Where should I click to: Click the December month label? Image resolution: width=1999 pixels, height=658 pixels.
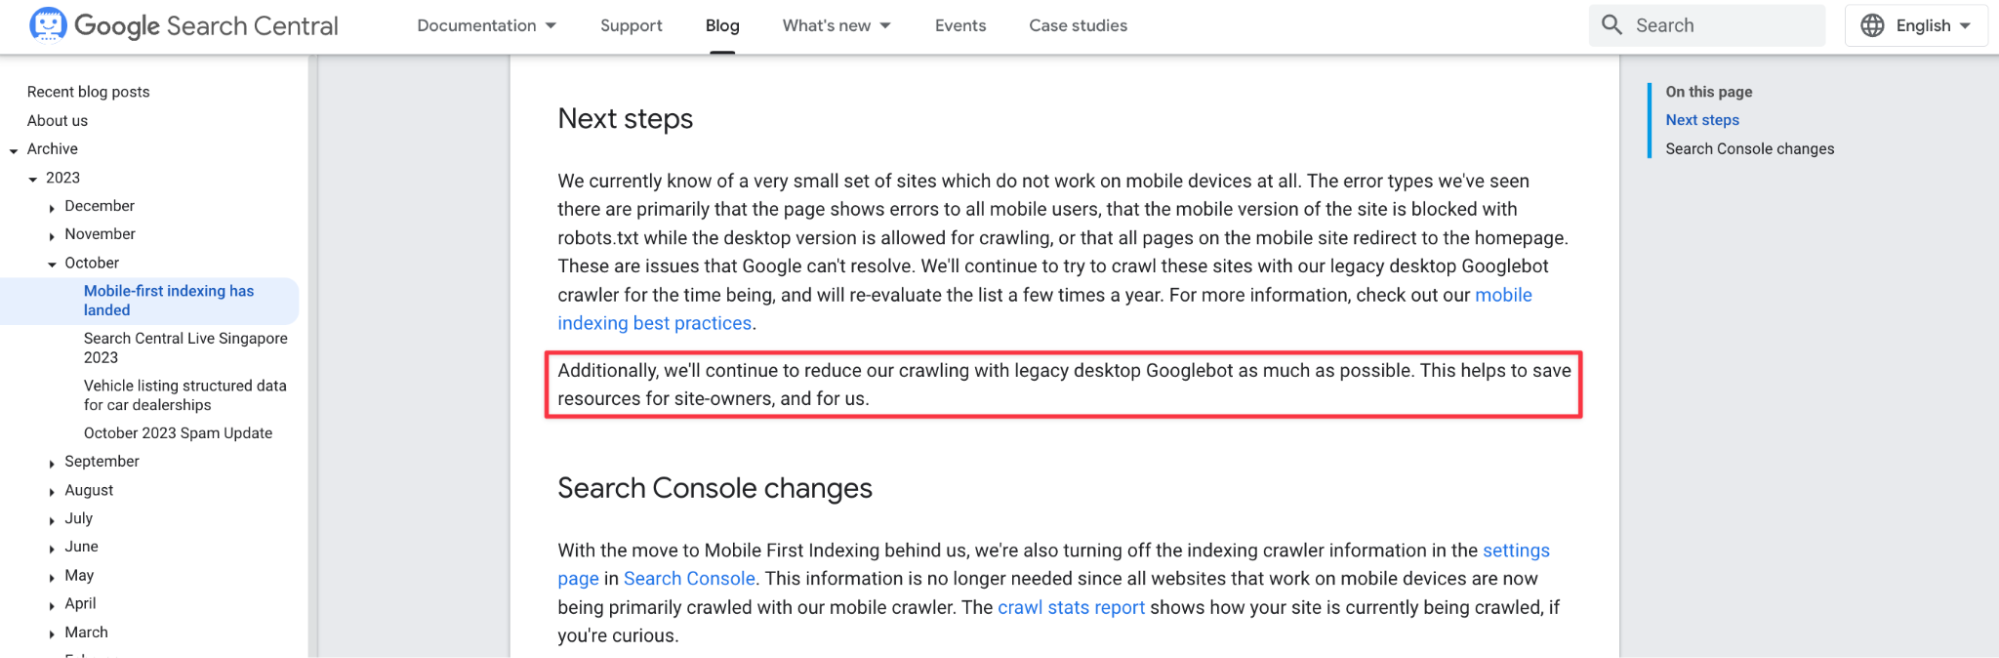point(99,206)
